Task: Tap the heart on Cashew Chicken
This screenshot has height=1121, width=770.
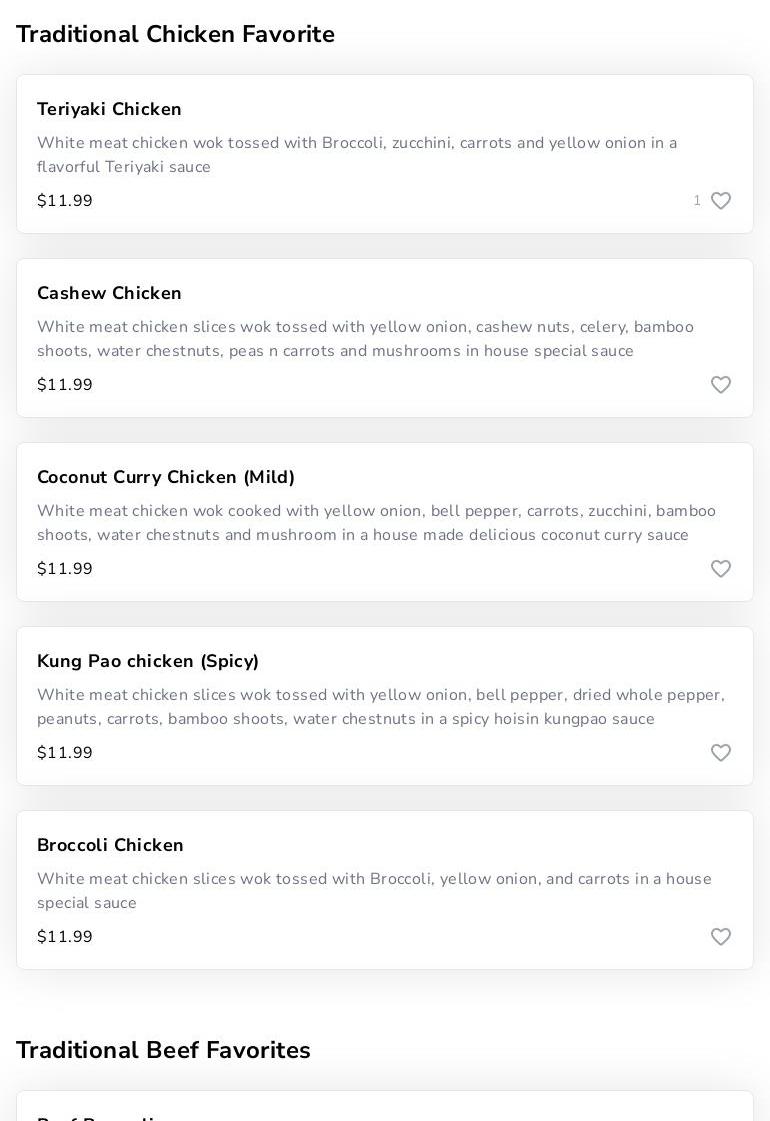Action: tap(721, 385)
